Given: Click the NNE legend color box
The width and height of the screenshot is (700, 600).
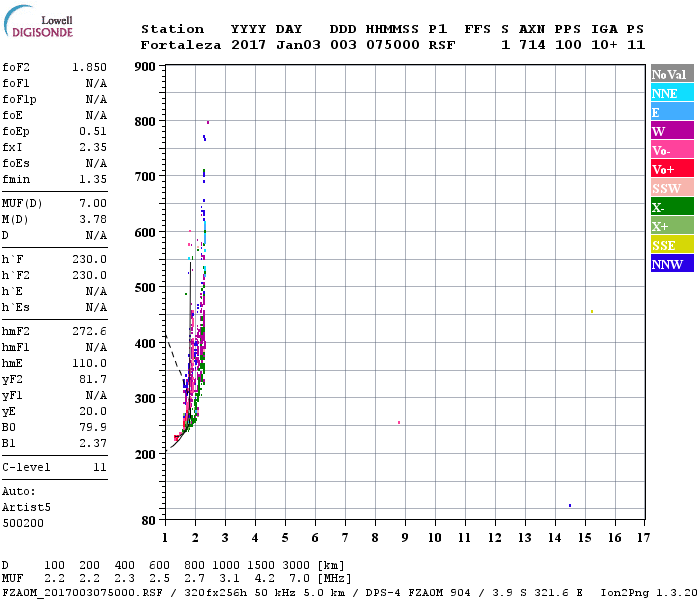Looking at the screenshot, I should pyautogui.click(x=672, y=93).
